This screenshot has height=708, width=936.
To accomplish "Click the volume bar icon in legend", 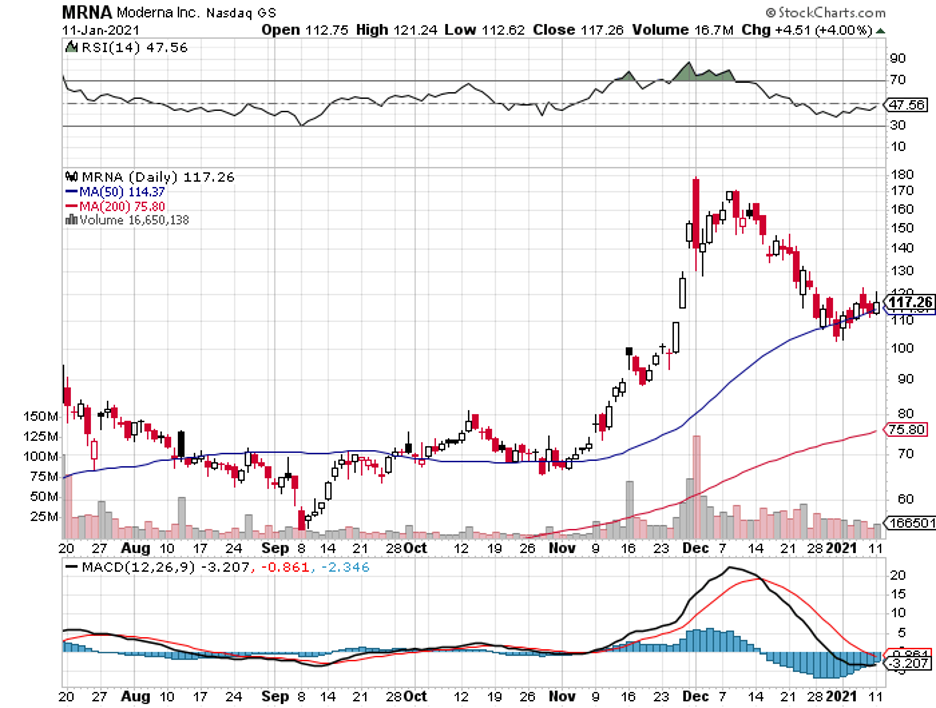I will (71, 220).
